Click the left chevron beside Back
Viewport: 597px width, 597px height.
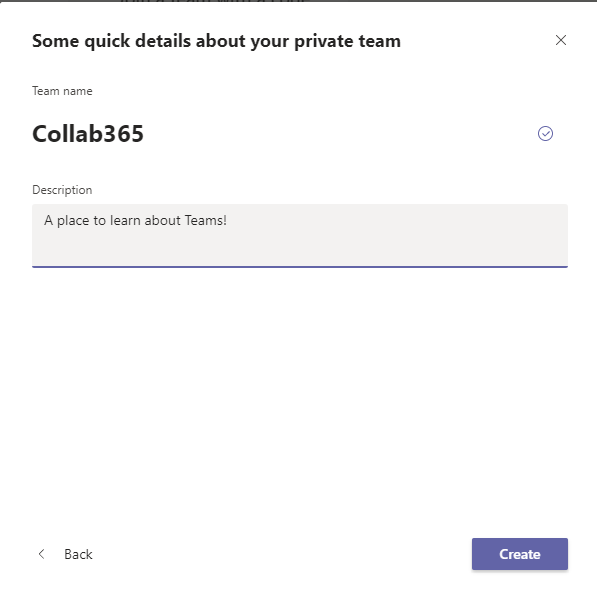42,554
